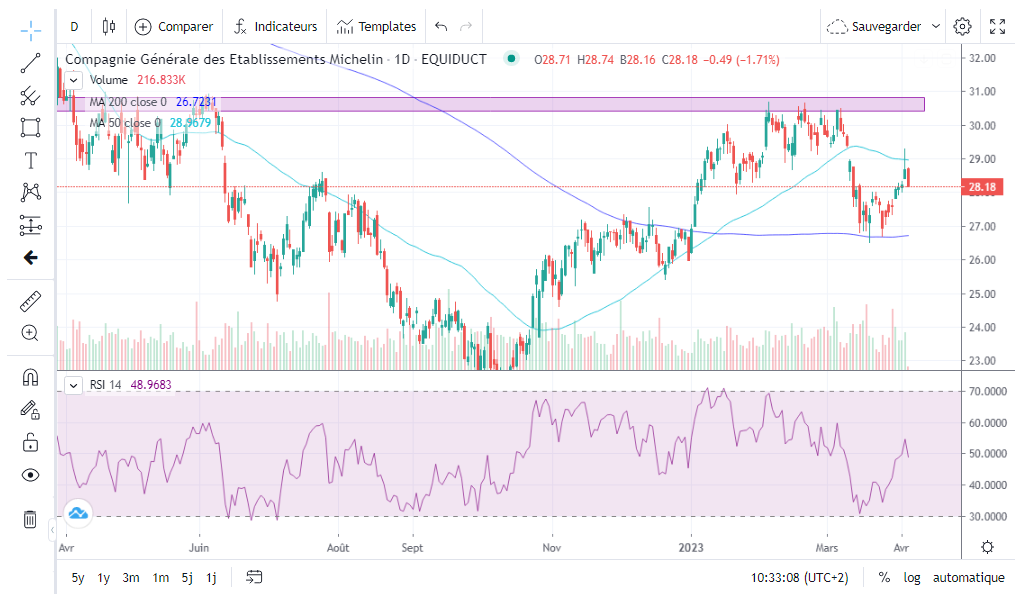Open the candlestick chart style selector
This screenshot has height=603, width=1023.
(109, 26)
